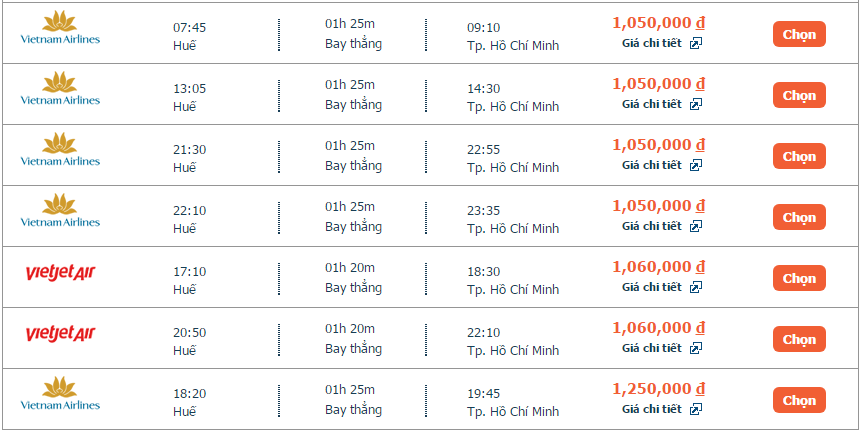Click the Vietnam Airlines logo for 07:45 flight

(60, 28)
